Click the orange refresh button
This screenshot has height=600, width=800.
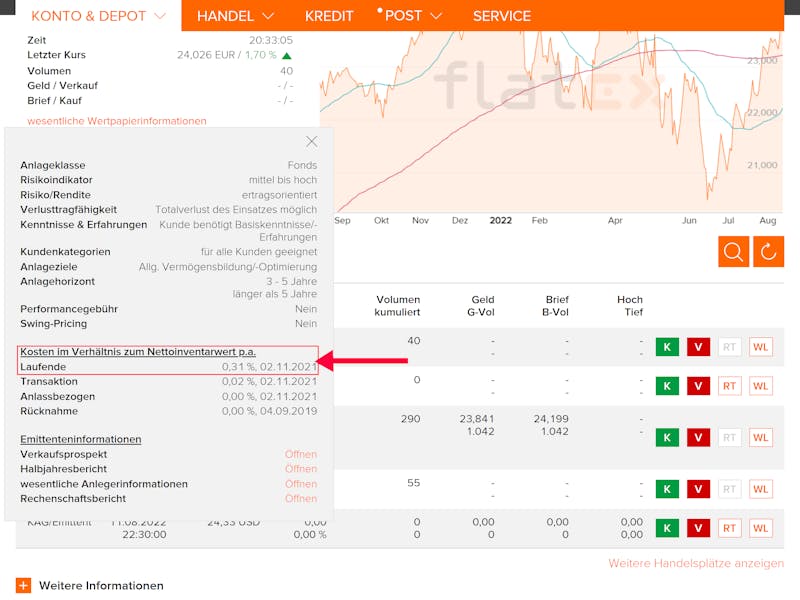point(768,252)
